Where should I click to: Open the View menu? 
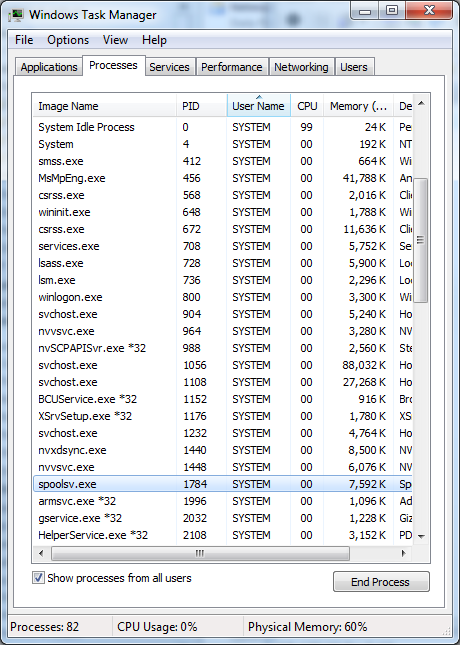pyautogui.click(x=115, y=40)
